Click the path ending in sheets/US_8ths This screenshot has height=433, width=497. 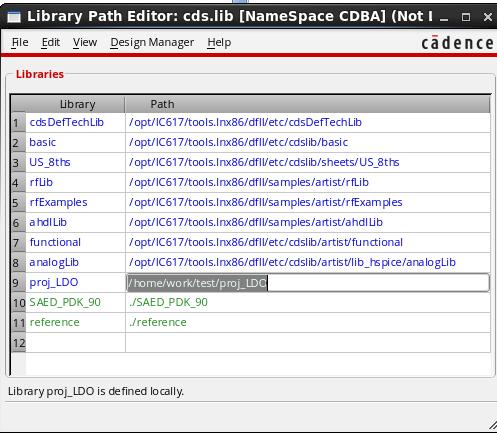coord(308,163)
